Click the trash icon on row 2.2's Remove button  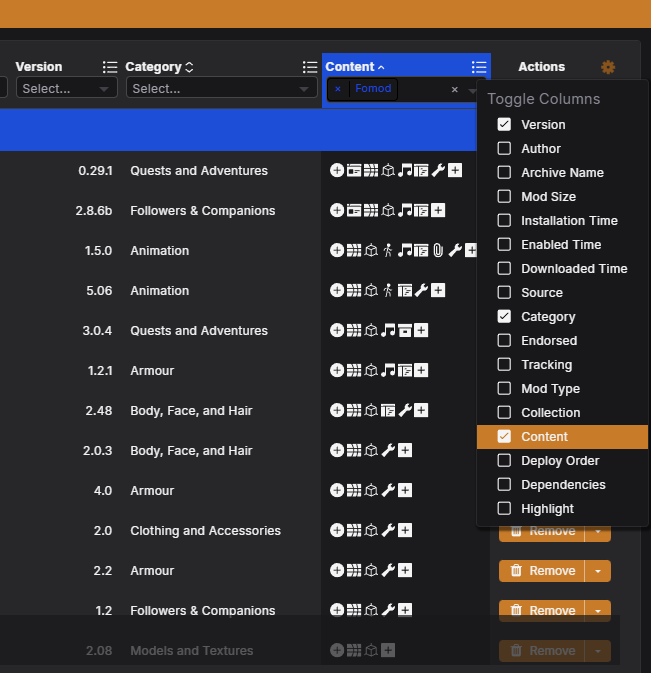click(x=516, y=570)
